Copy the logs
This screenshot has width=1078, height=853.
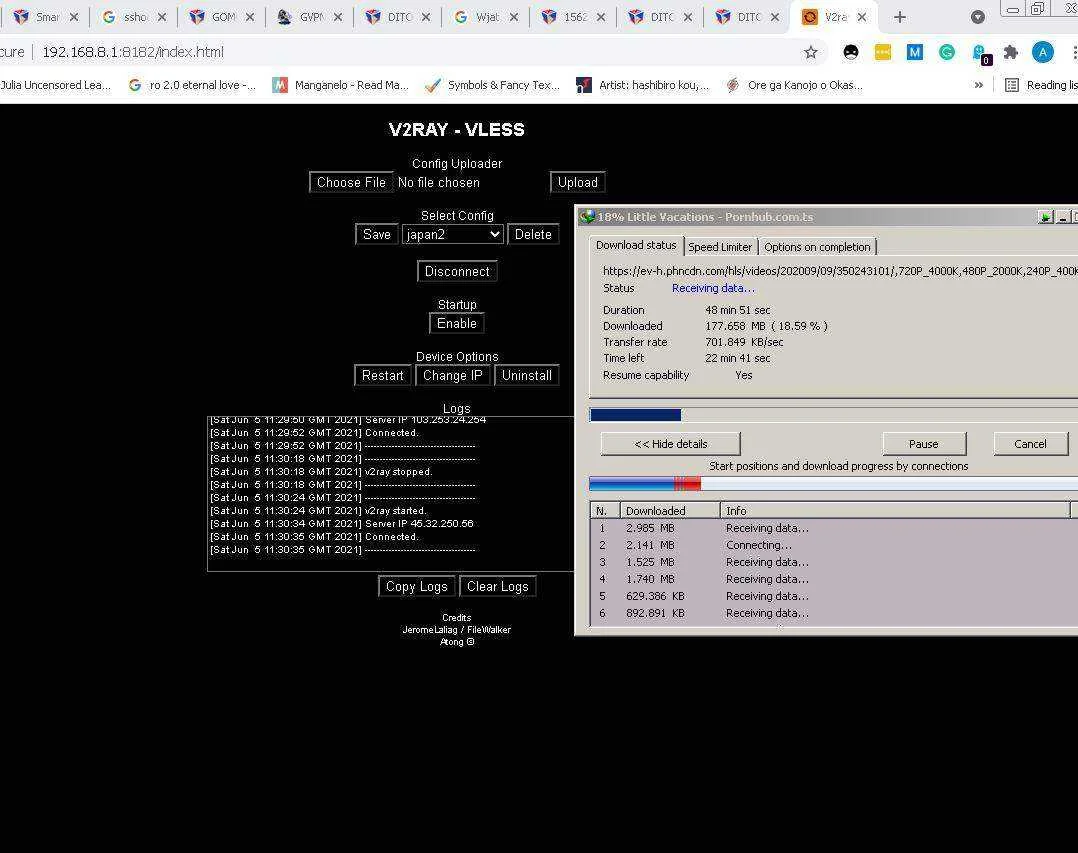pos(416,586)
